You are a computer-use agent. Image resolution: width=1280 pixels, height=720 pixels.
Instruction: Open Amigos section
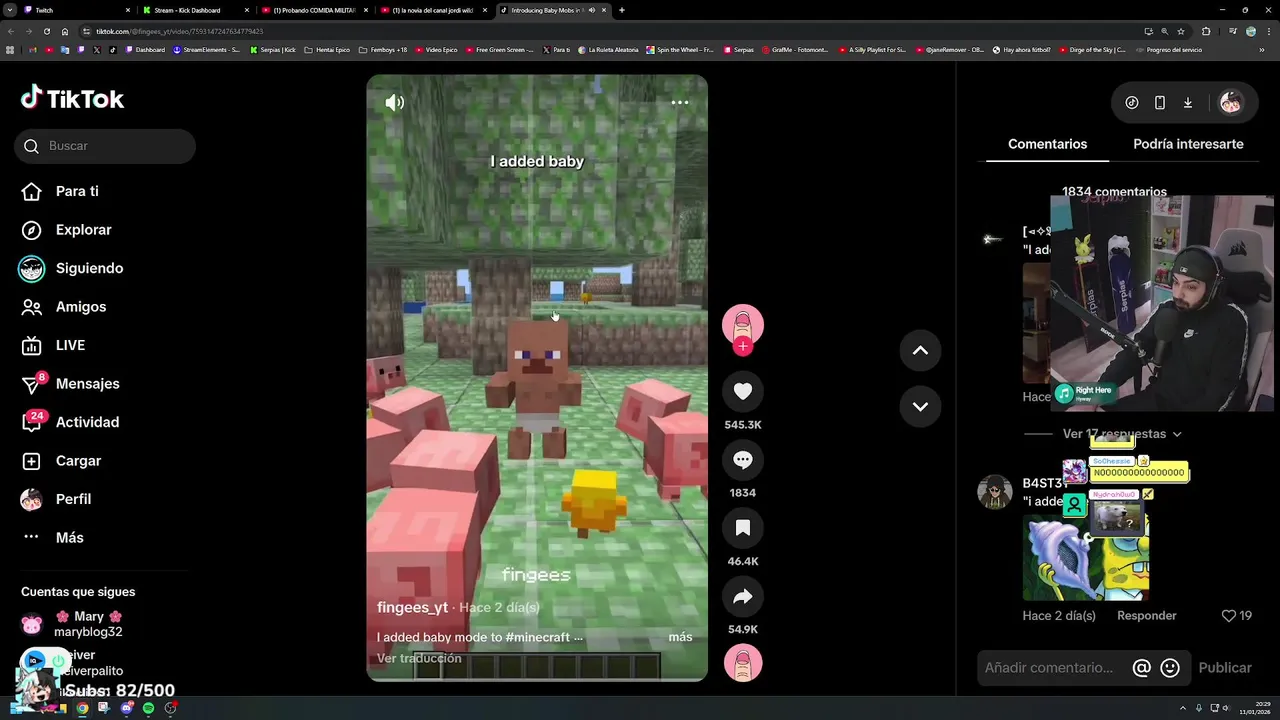tap(64, 307)
